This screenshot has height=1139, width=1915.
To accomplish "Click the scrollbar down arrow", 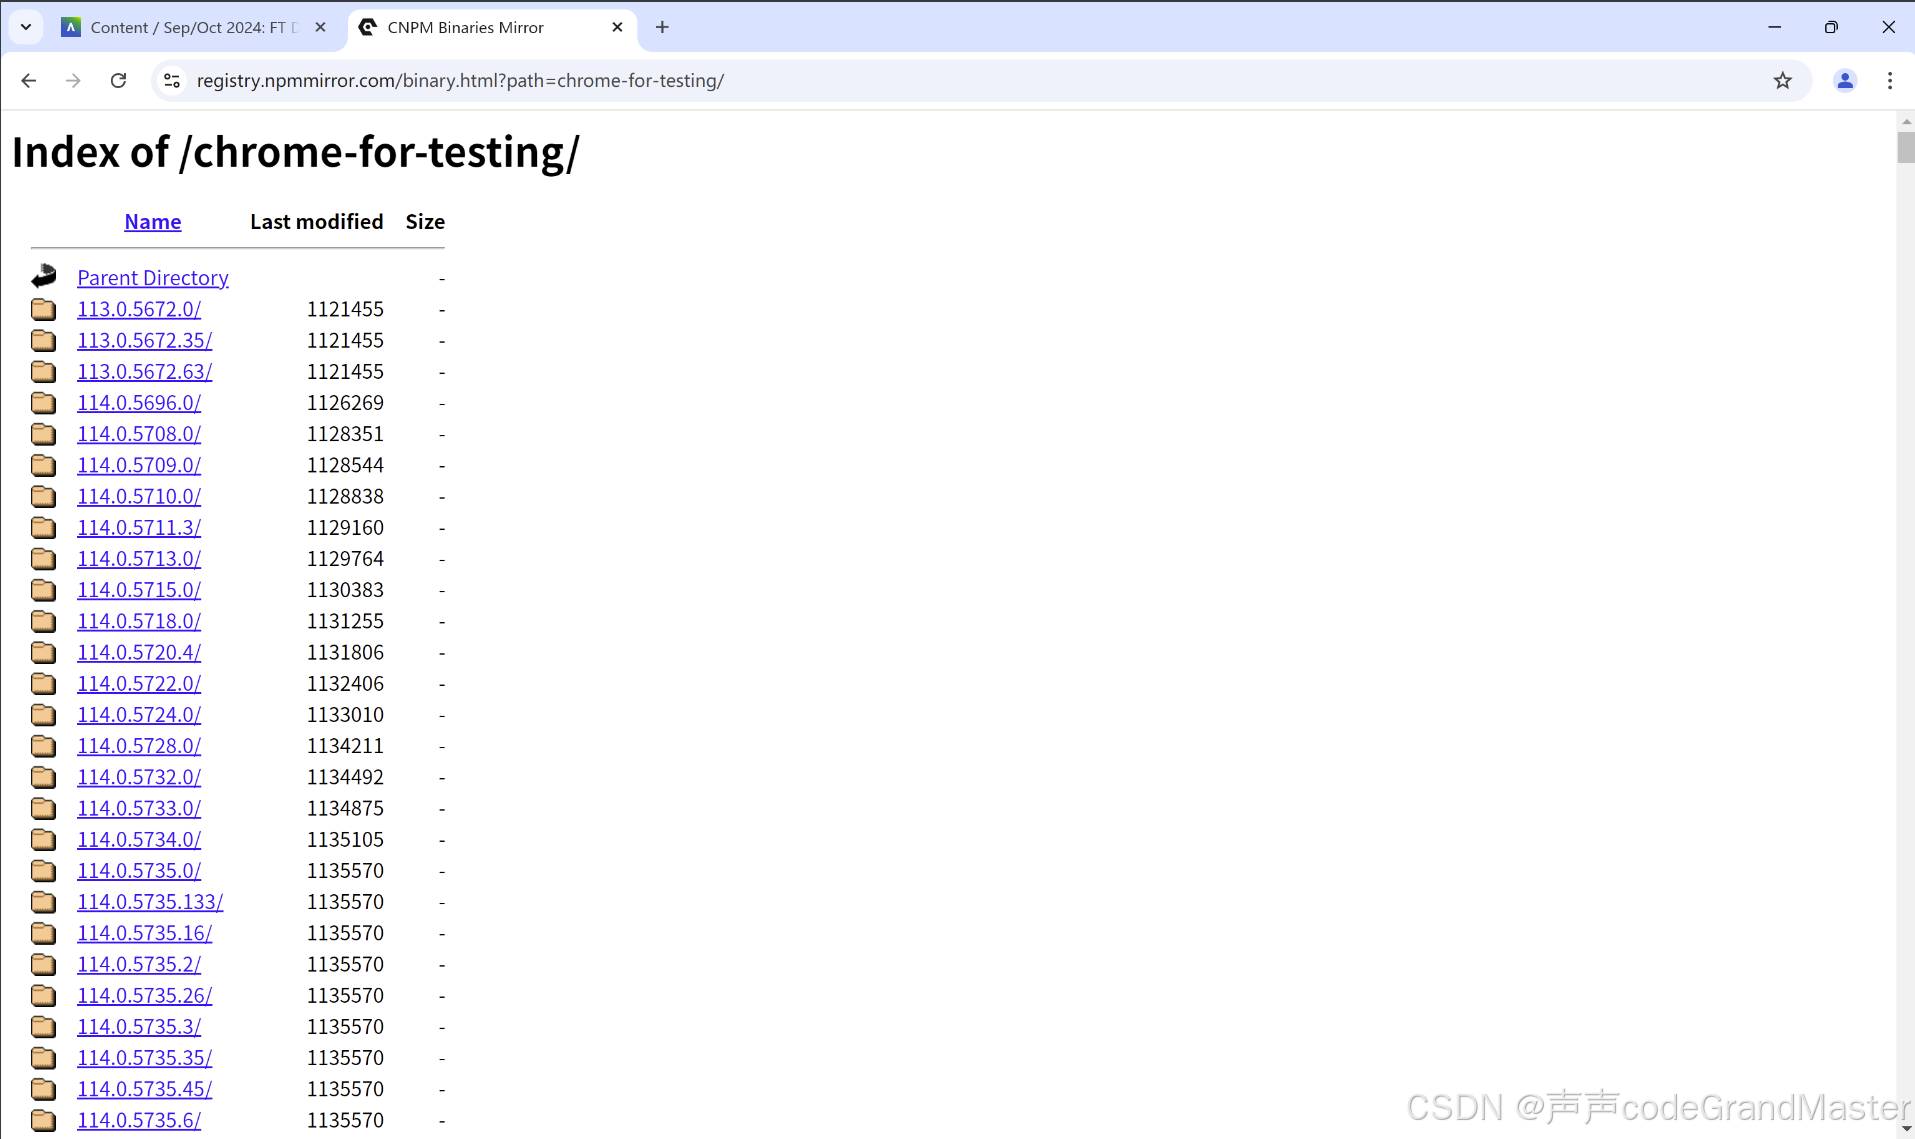I will (1905, 1129).
